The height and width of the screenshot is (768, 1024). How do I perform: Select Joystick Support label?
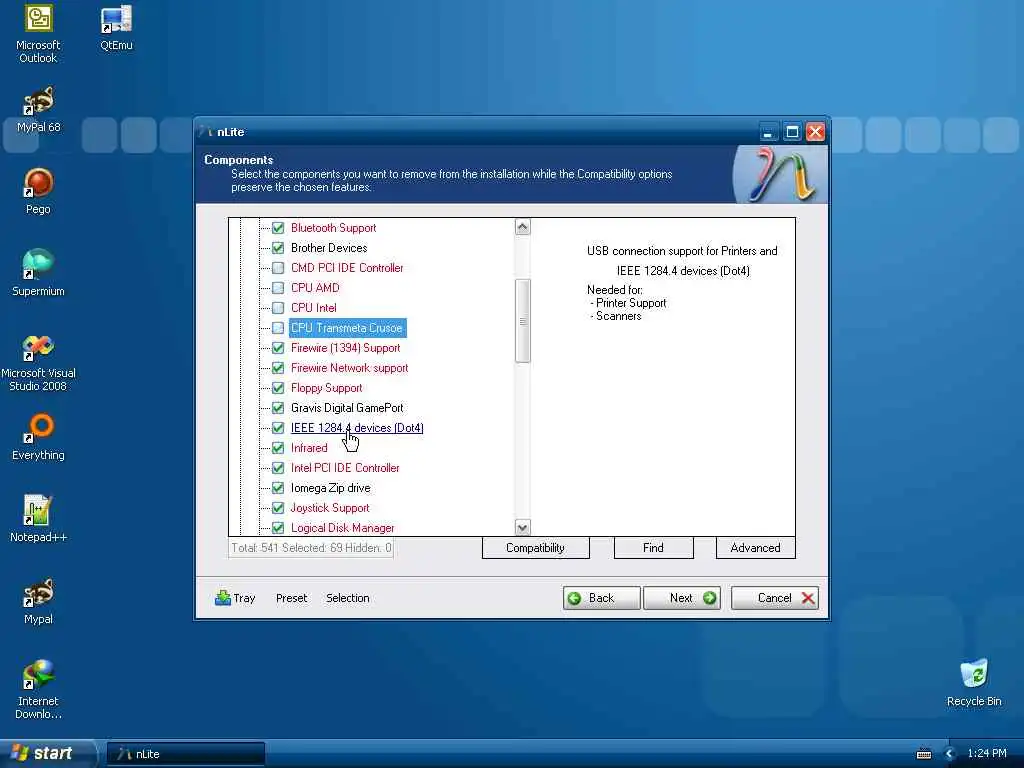point(330,508)
